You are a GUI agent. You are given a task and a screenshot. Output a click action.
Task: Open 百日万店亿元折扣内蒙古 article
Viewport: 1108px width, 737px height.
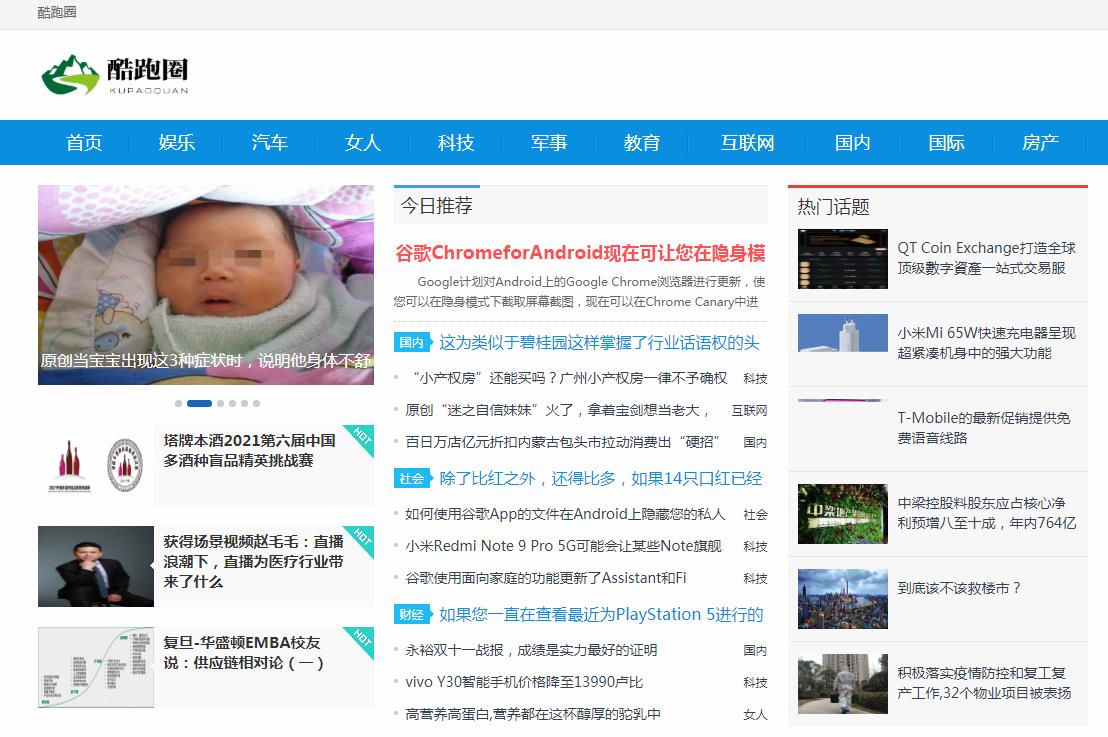562,442
